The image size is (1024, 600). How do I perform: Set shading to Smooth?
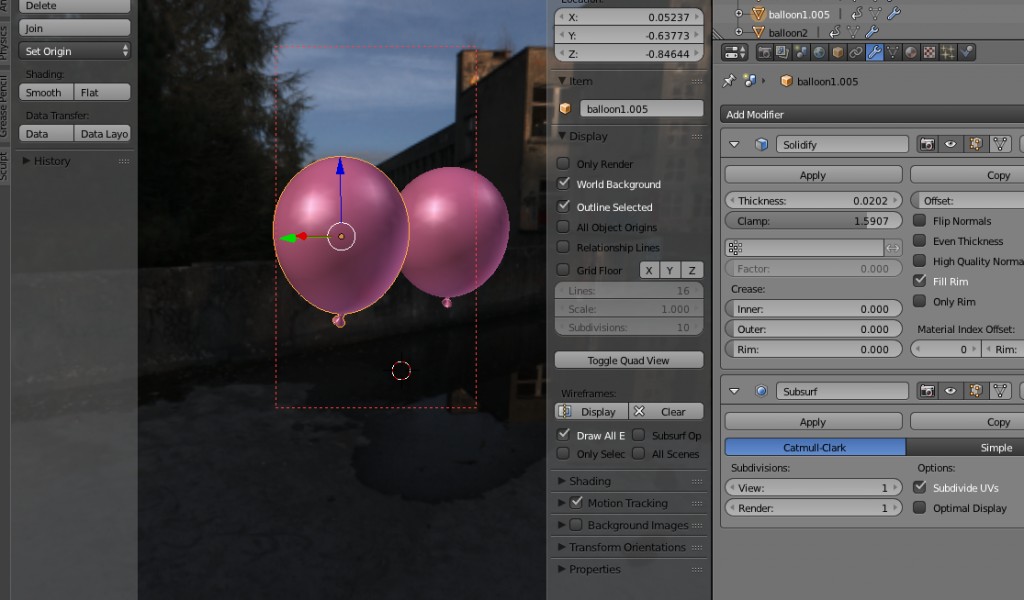point(46,93)
